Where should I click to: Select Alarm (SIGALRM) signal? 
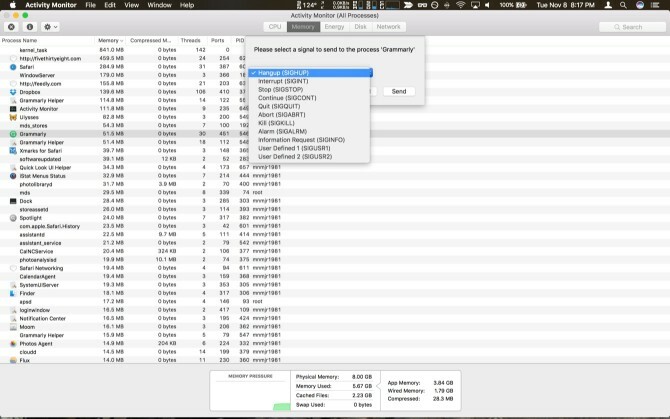pos(310,132)
